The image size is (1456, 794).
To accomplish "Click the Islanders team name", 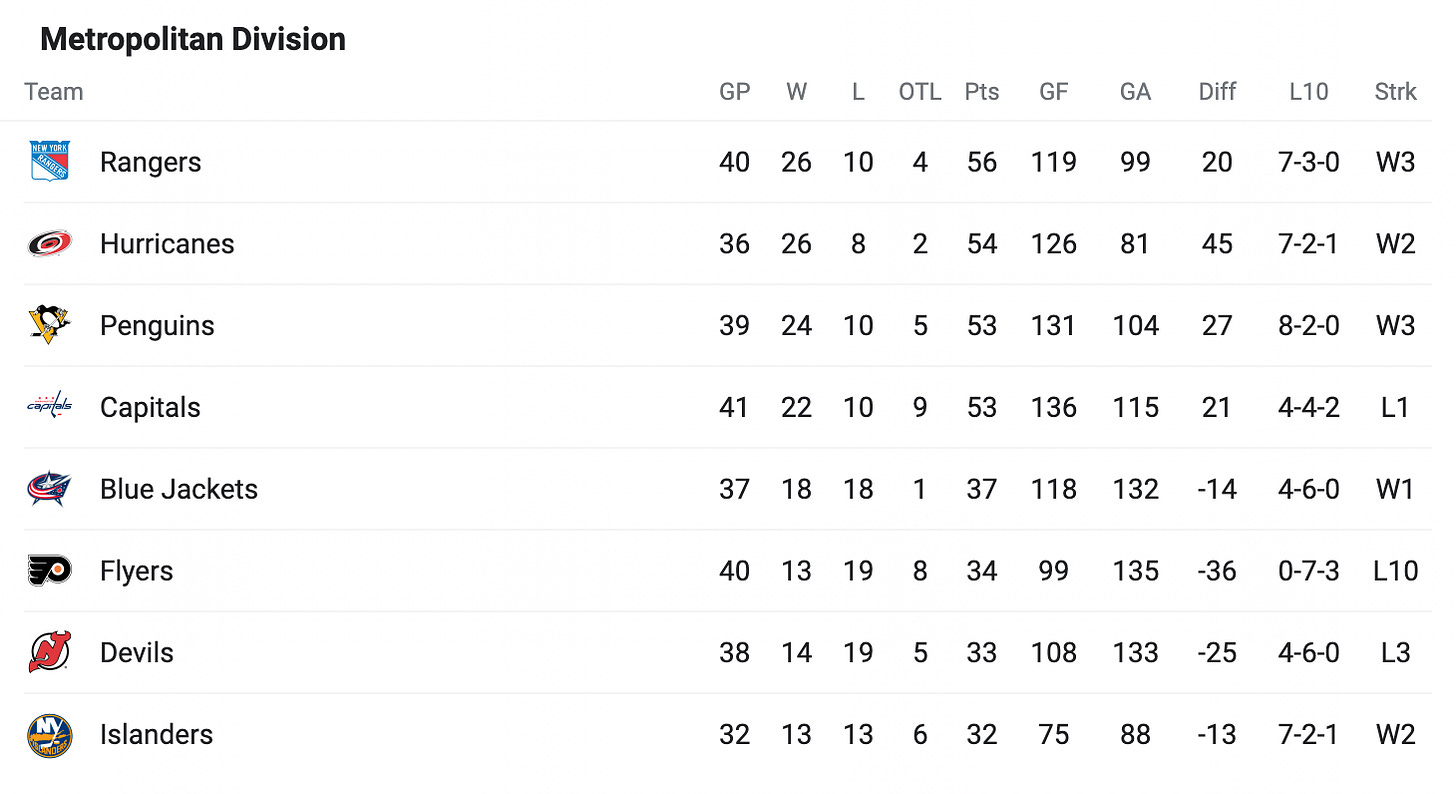I will [x=156, y=735].
